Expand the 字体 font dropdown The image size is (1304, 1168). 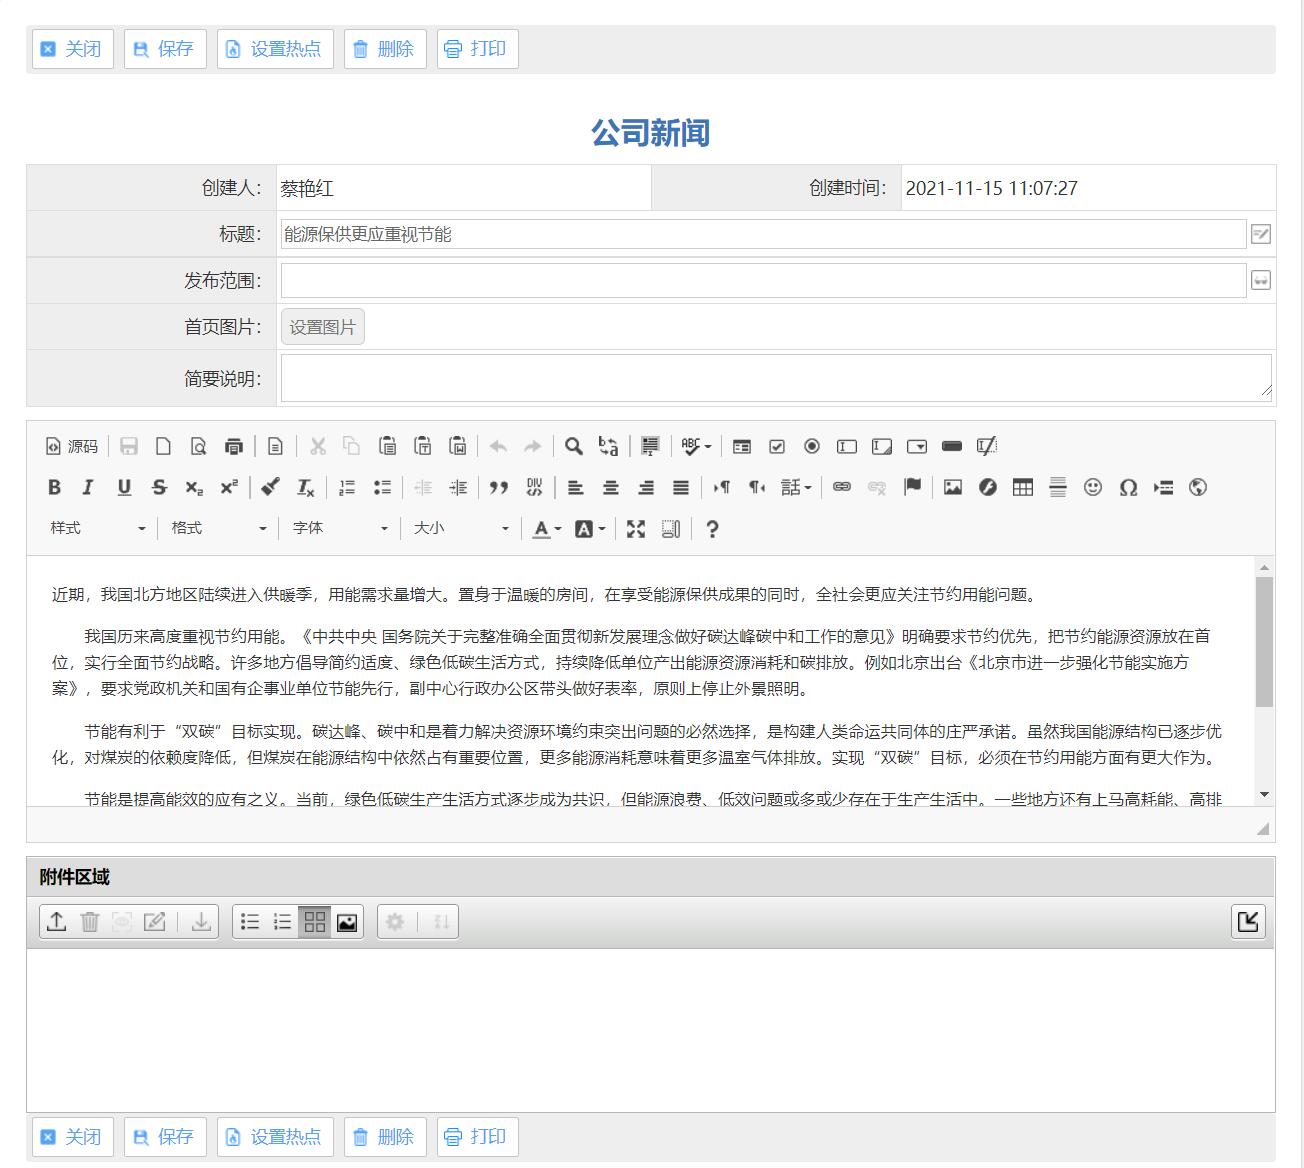click(x=339, y=528)
